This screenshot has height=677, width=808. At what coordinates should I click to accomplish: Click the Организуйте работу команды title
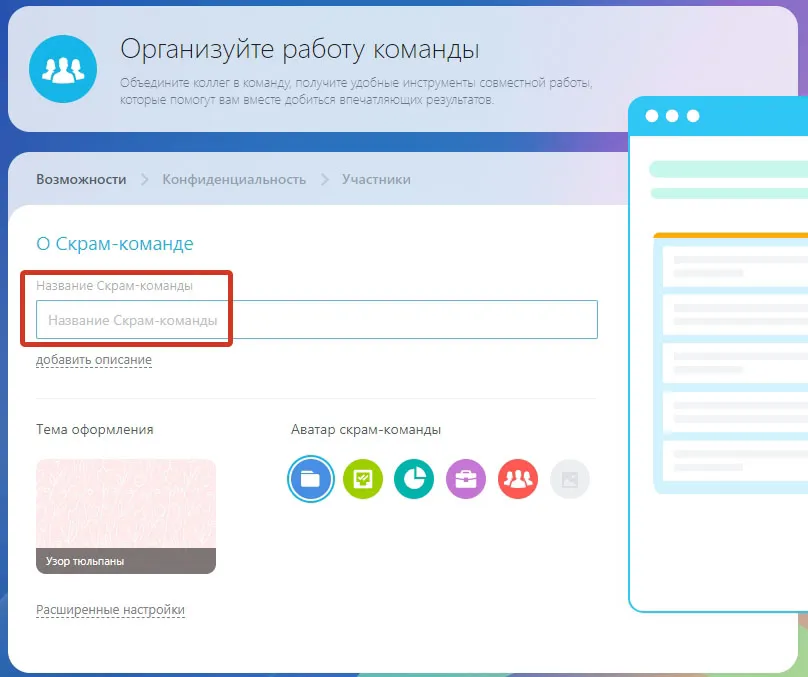300,49
